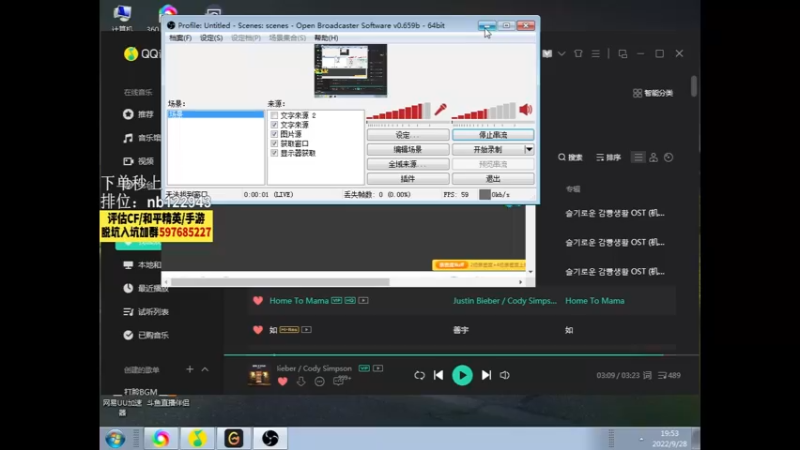Image resolution: width=800 pixels, height=450 pixels.
Task: Open QQ Music main menu icon
Action: click(595, 53)
